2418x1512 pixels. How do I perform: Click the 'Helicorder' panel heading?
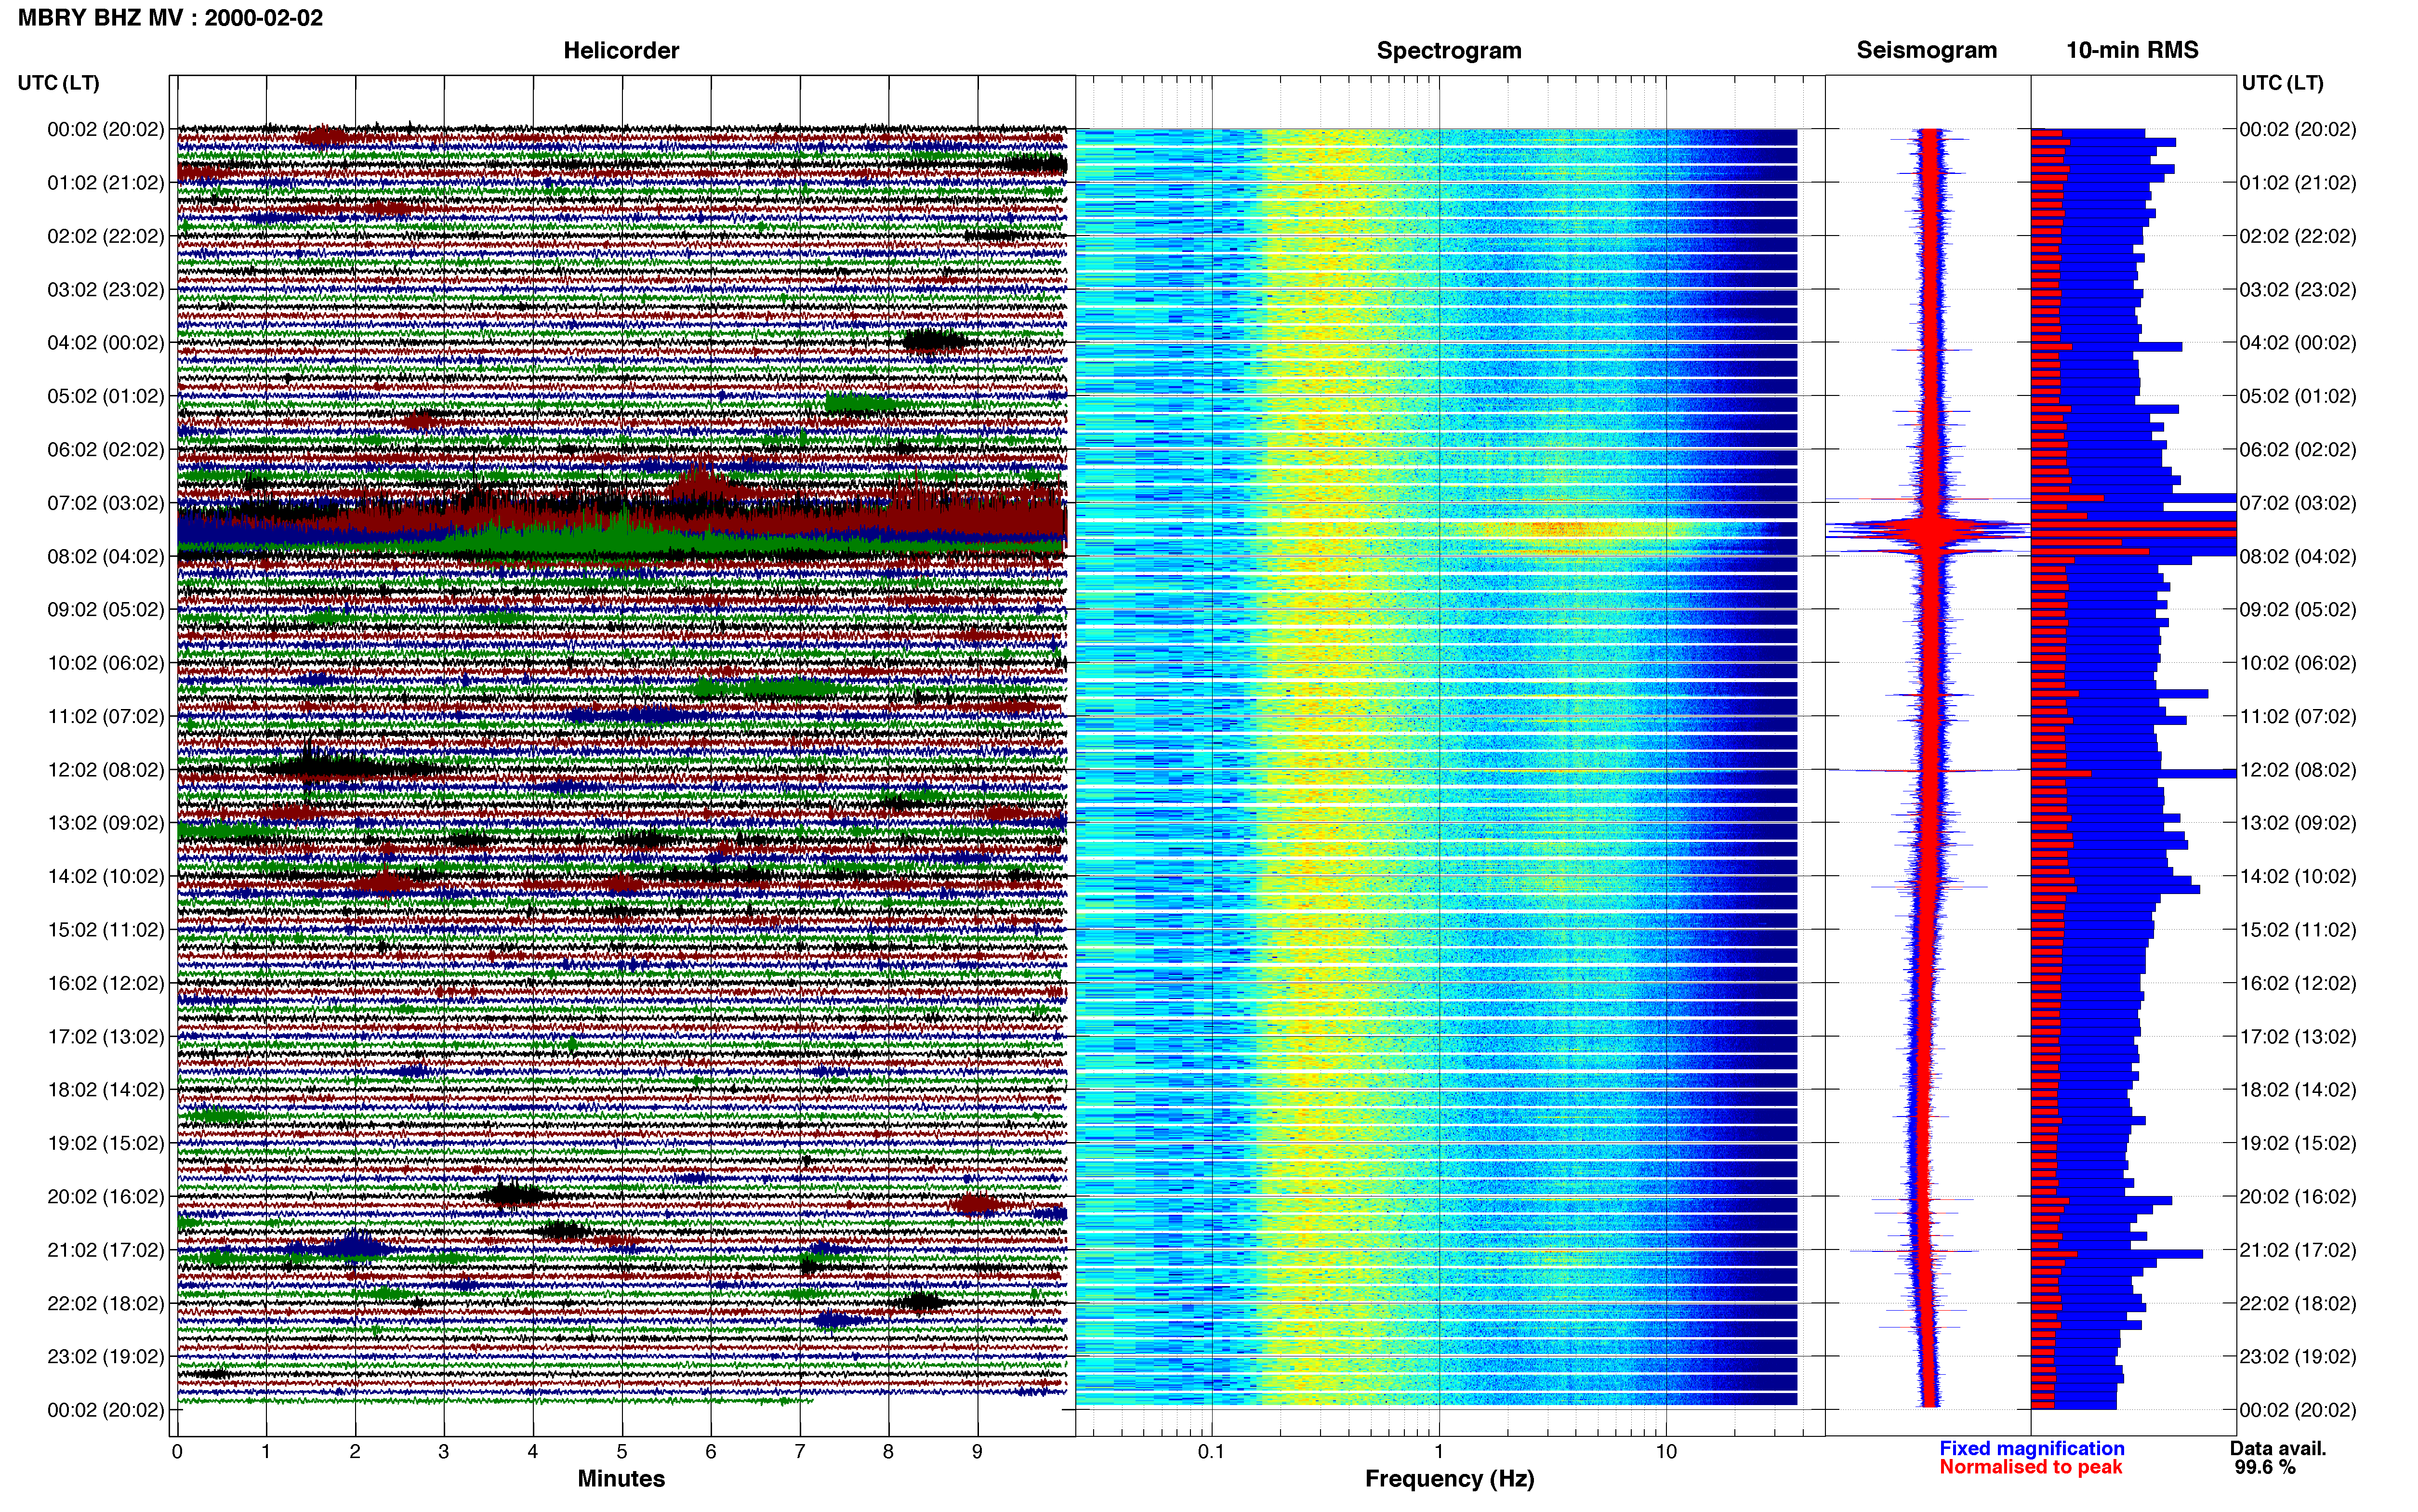point(621,51)
